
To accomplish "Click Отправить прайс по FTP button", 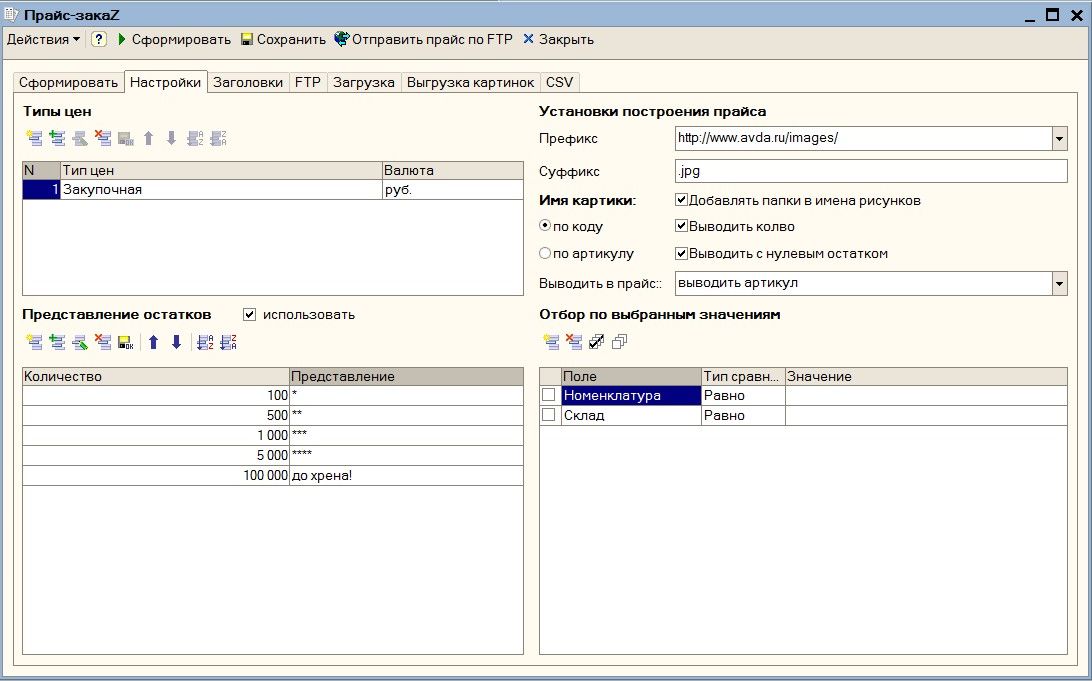I will [423, 39].
